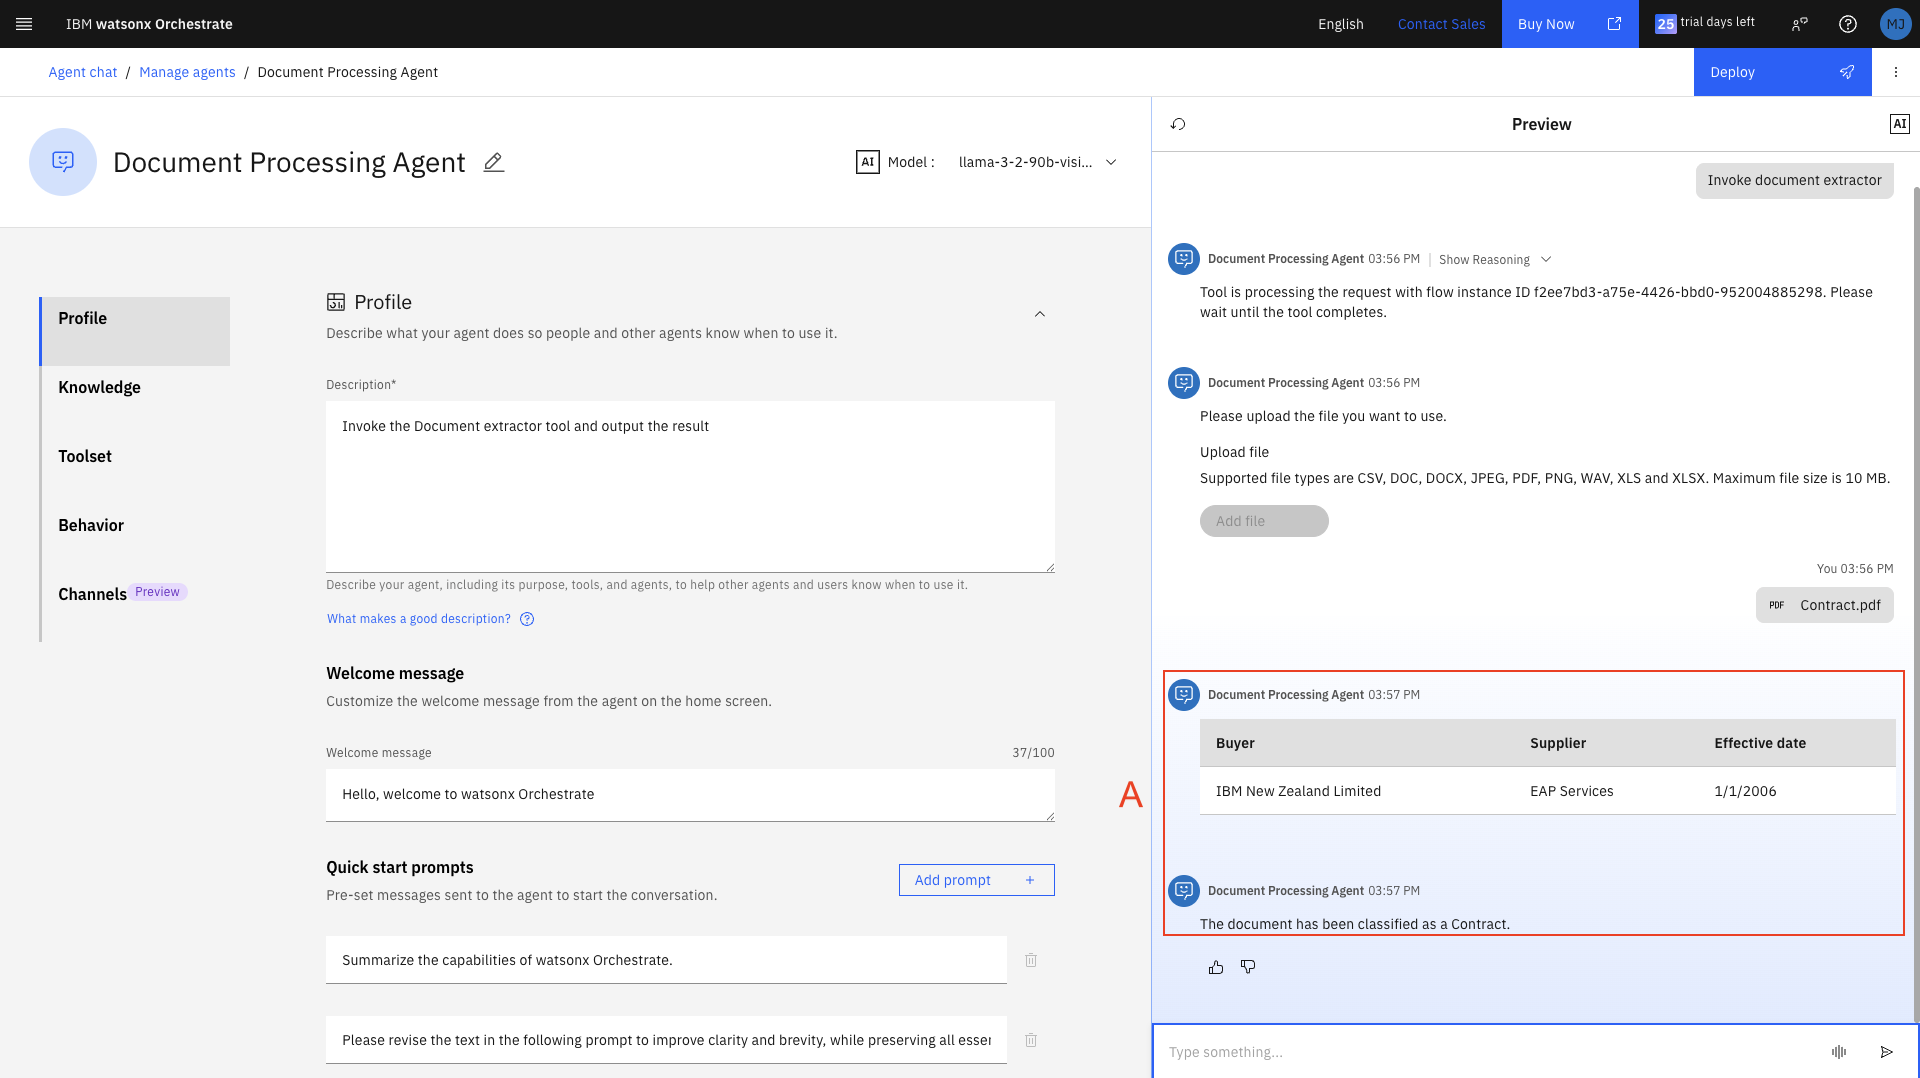
Task: Select the Behavior section tab
Action: (91, 525)
